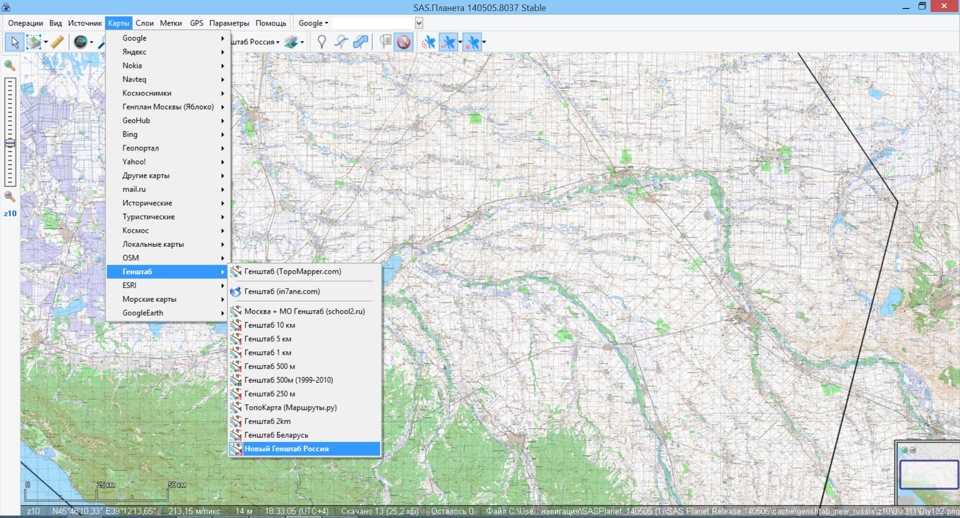Toggle the red circle marks visibility button
Viewport: 960px width, 518px height.
pos(402,42)
